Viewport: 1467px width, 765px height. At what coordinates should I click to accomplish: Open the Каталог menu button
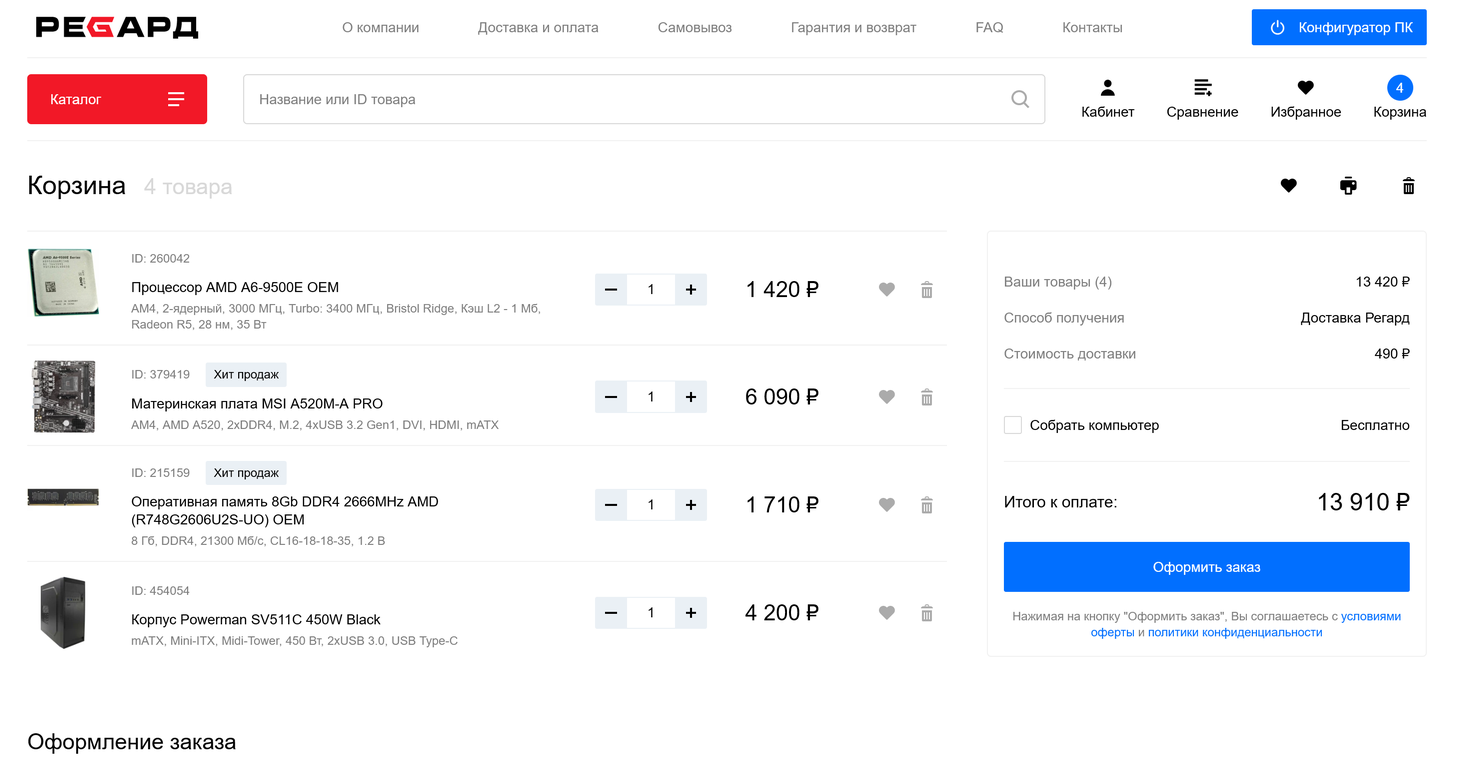(117, 99)
